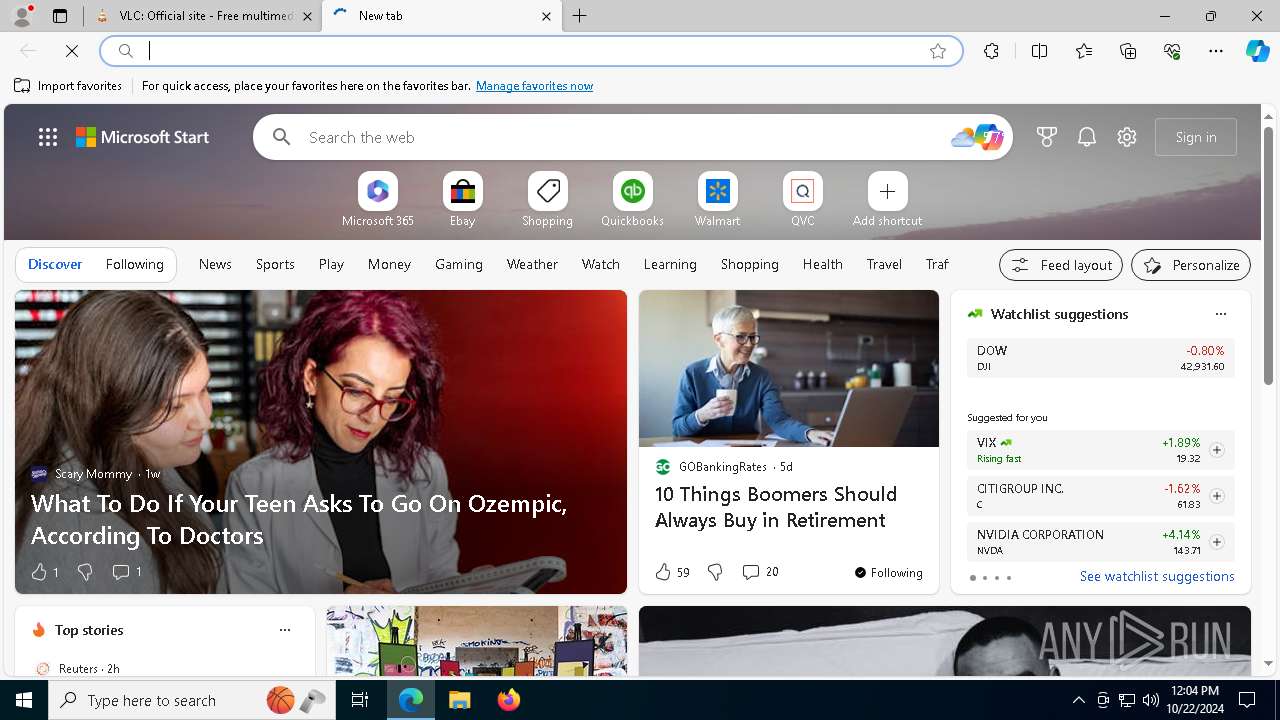This screenshot has width=1280, height=720.
Task: Dislike the Boomers retirement article
Action: click(715, 572)
